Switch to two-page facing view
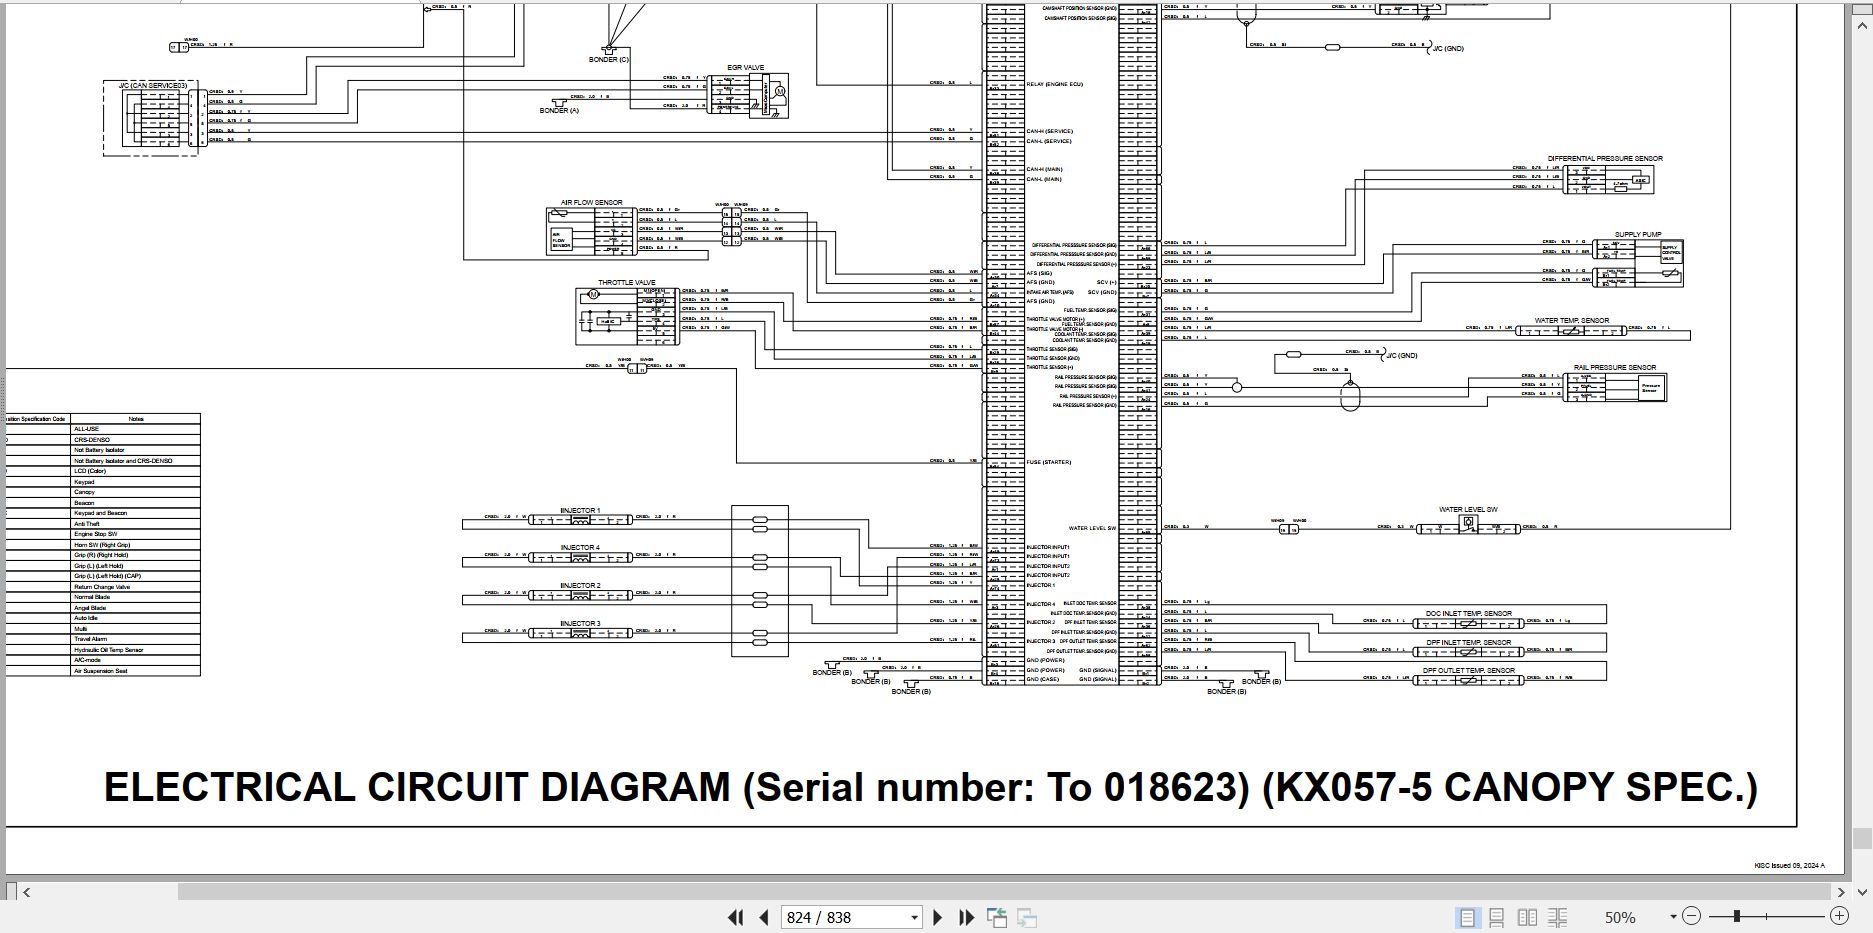Viewport: 1873px width, 933px height. click(1527, 917)
